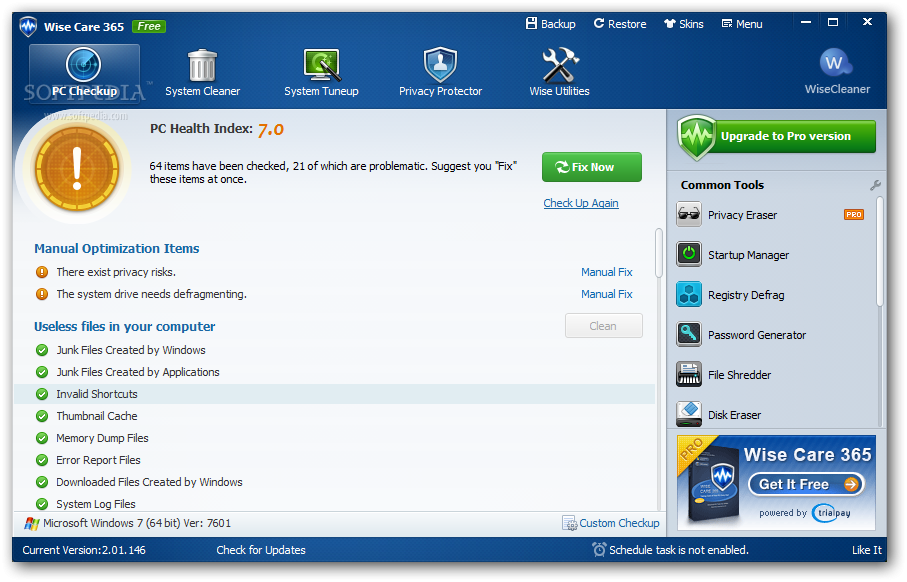The width and height of the screenshot is (907, 582).
Task: Click Like It in the status bar
Action: point(867,550)
